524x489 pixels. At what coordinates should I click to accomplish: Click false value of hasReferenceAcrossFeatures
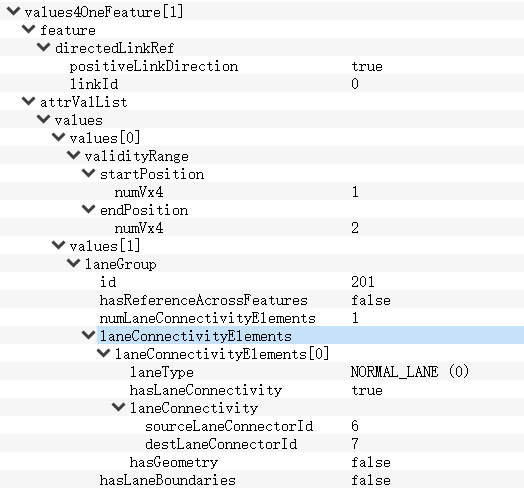pos(371,299)
